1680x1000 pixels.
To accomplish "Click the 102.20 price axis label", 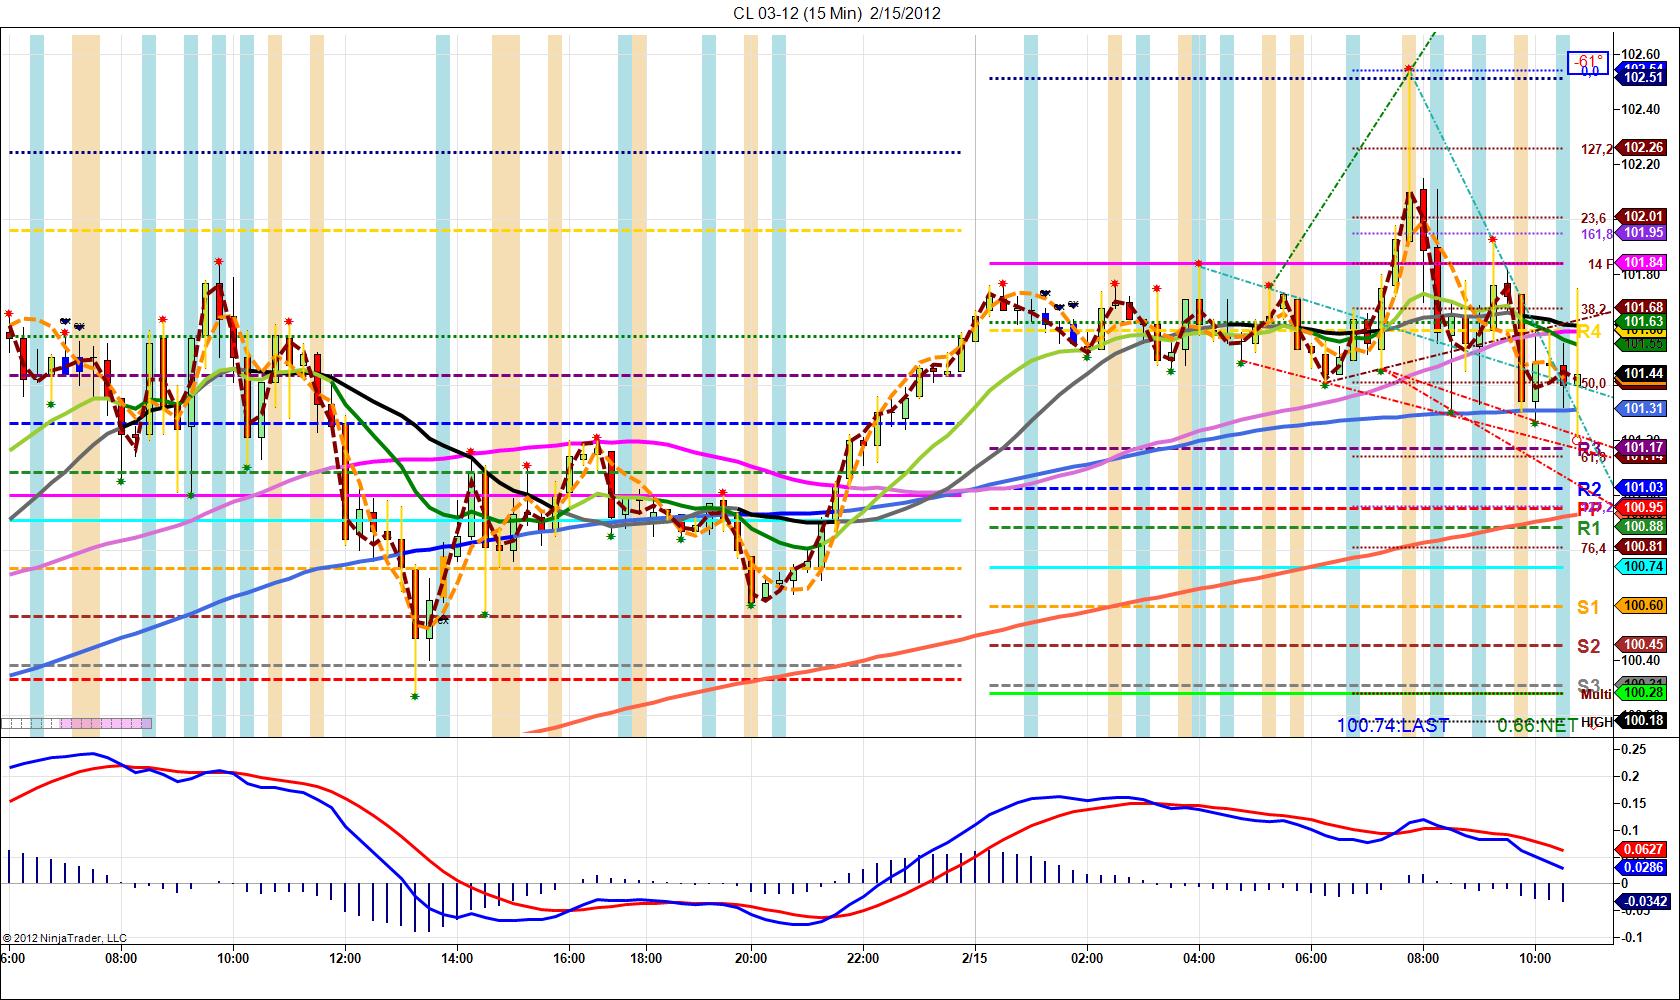I will [x=1640, y=164].
